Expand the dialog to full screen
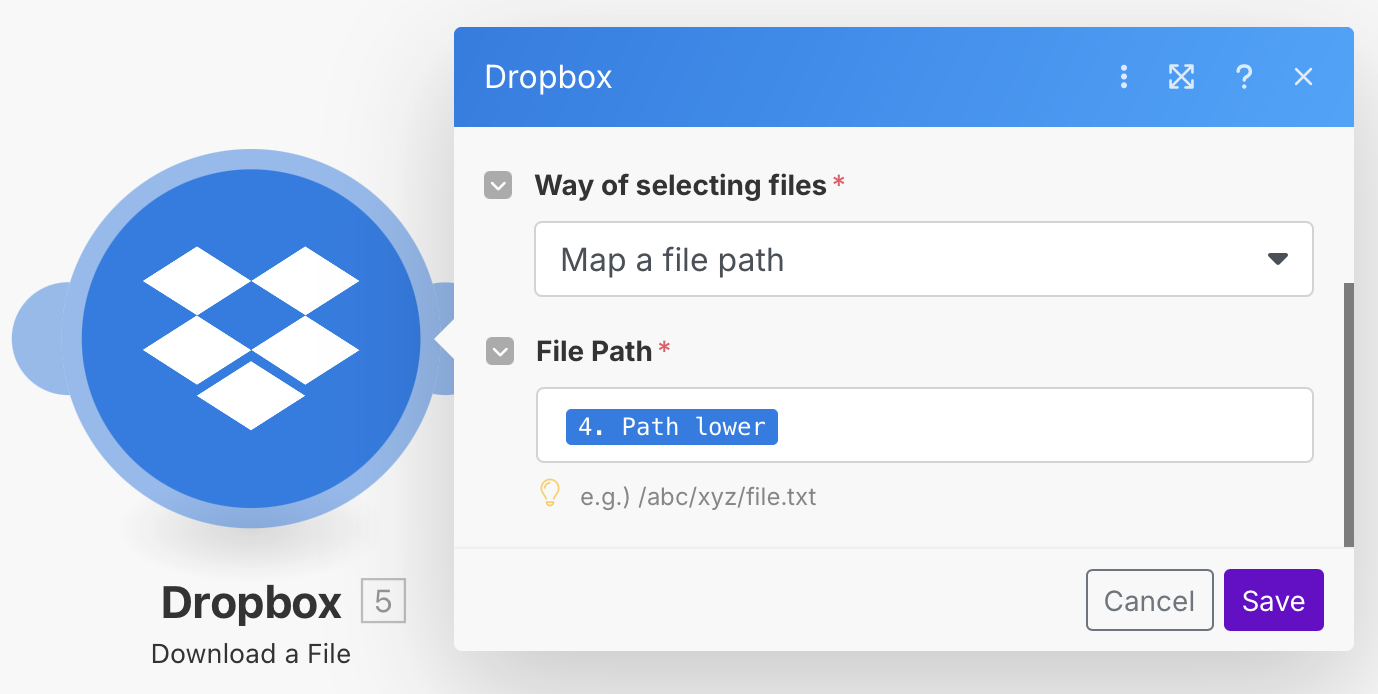Screen dimensions: 1378x694 click(x=1182, y=77)
